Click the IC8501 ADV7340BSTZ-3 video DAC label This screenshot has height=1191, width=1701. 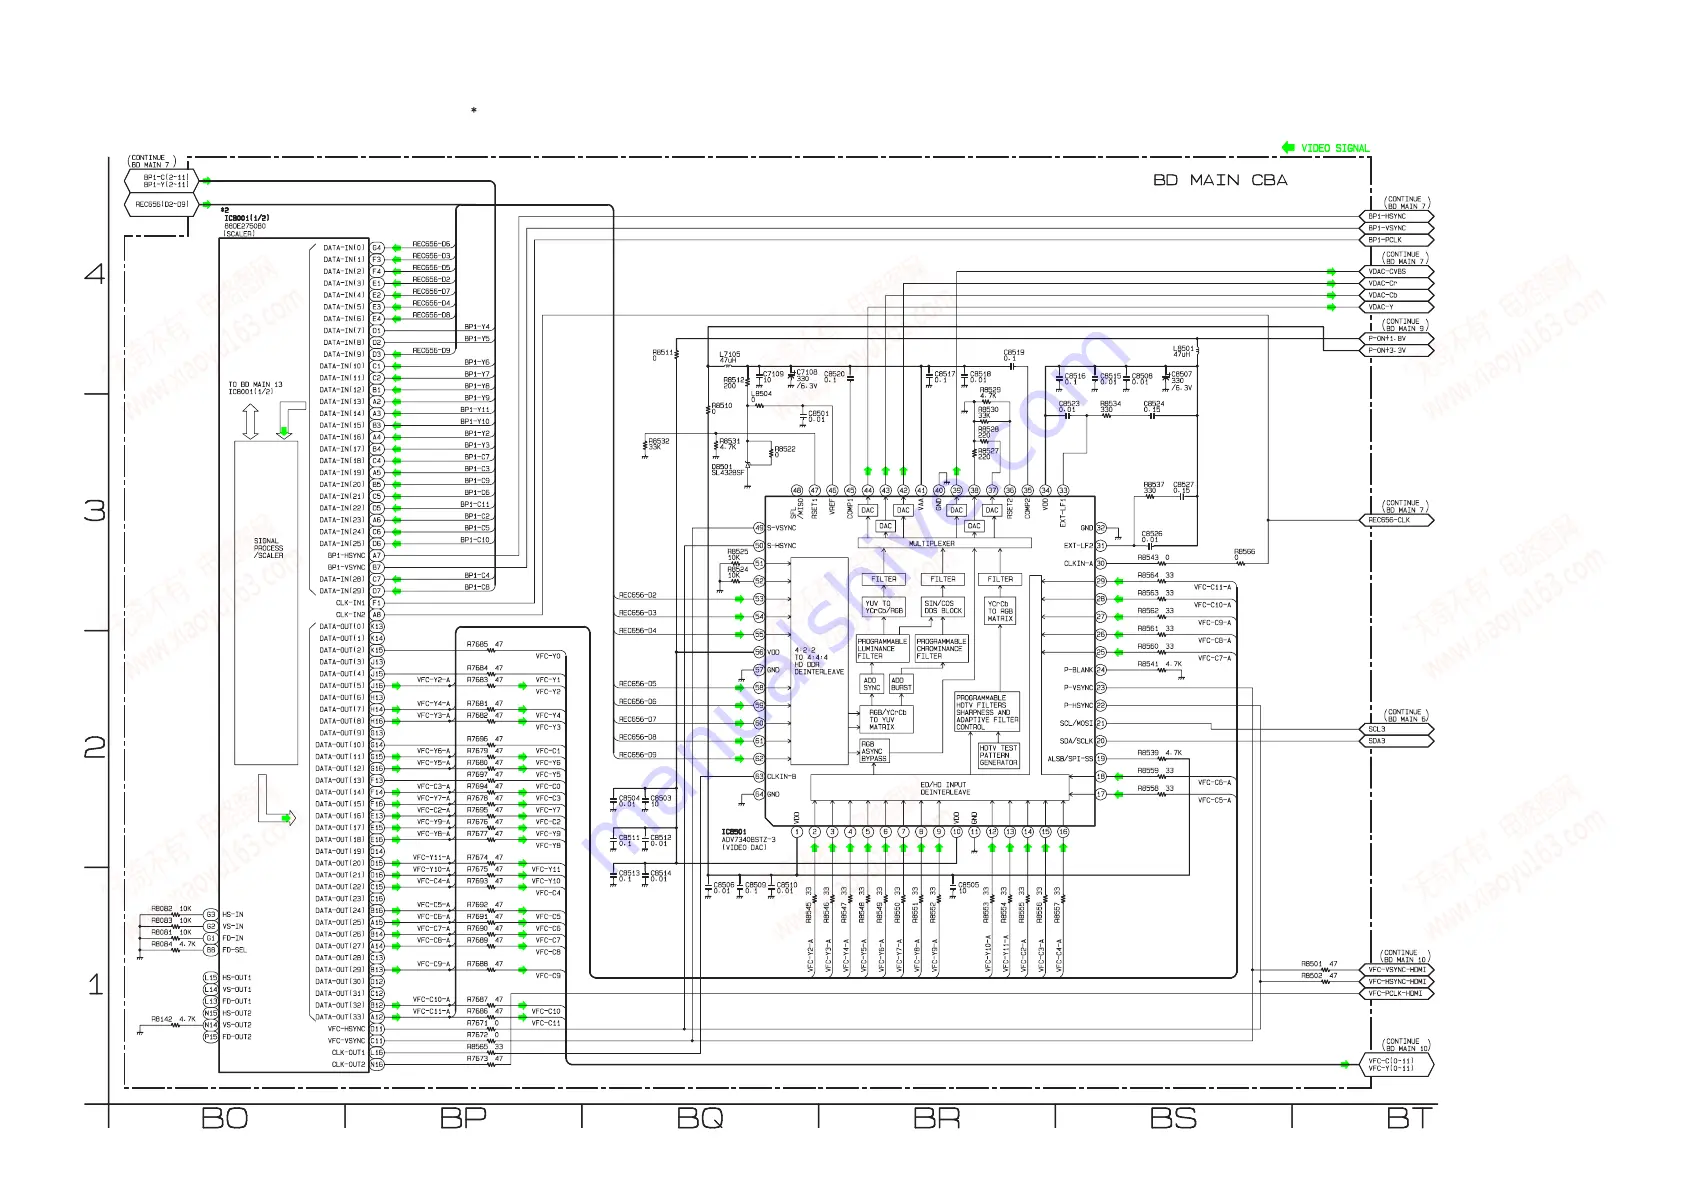[x=749, y=840]
